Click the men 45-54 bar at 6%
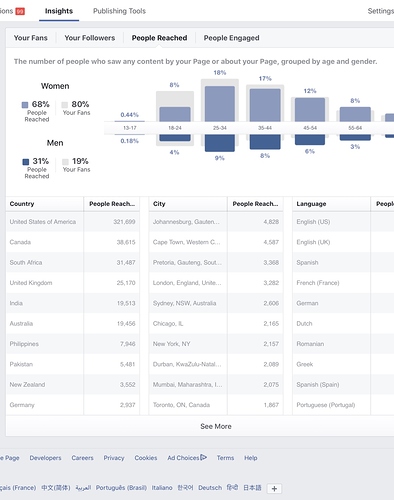The width and height of the screenshot is (394, 500). click(x=310, y=140)
